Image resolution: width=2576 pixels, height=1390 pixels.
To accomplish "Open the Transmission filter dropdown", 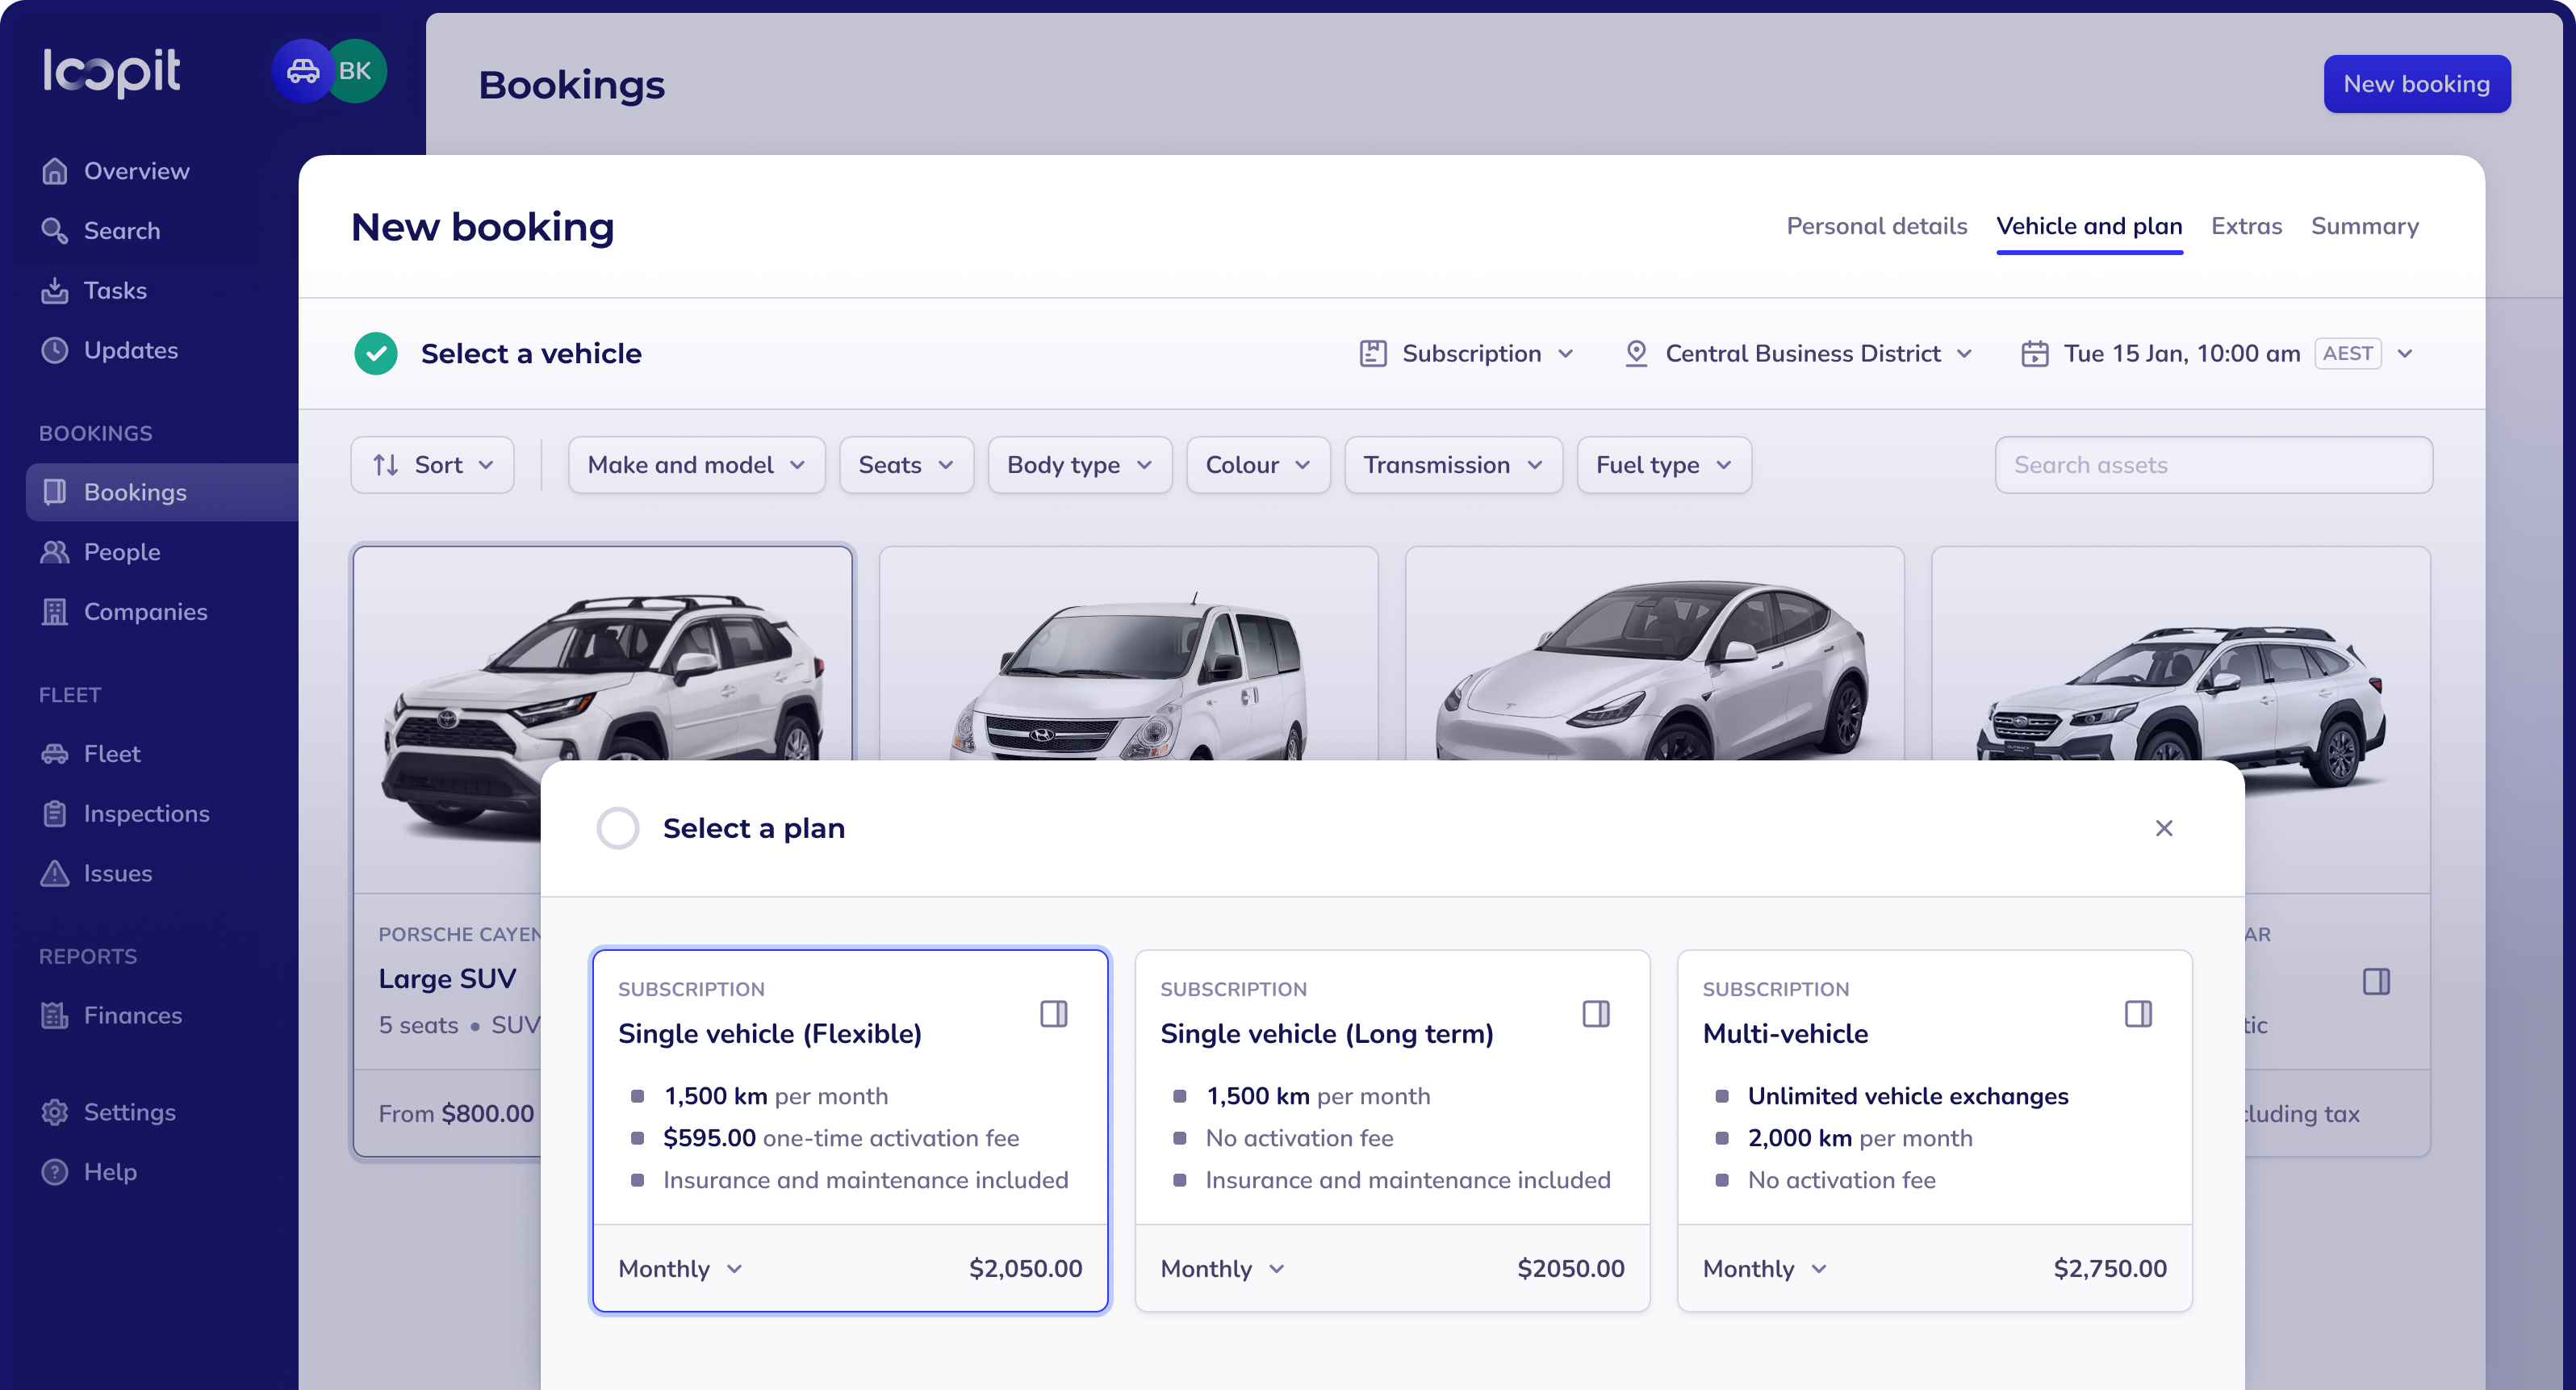I will click(1452, 465).
